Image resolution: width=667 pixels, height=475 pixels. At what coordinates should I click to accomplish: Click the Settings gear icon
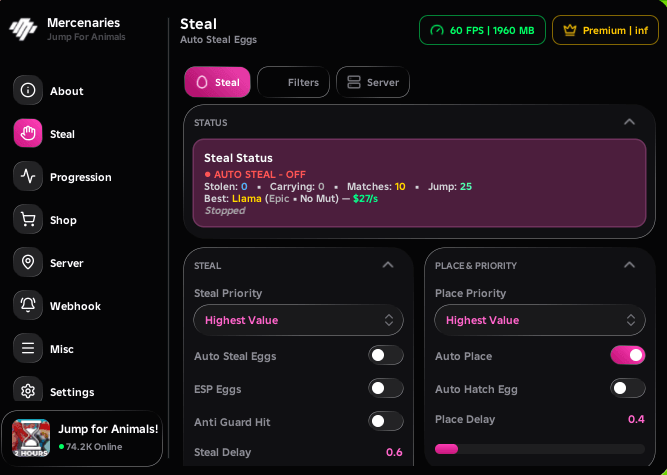click(x=28, y=390)
